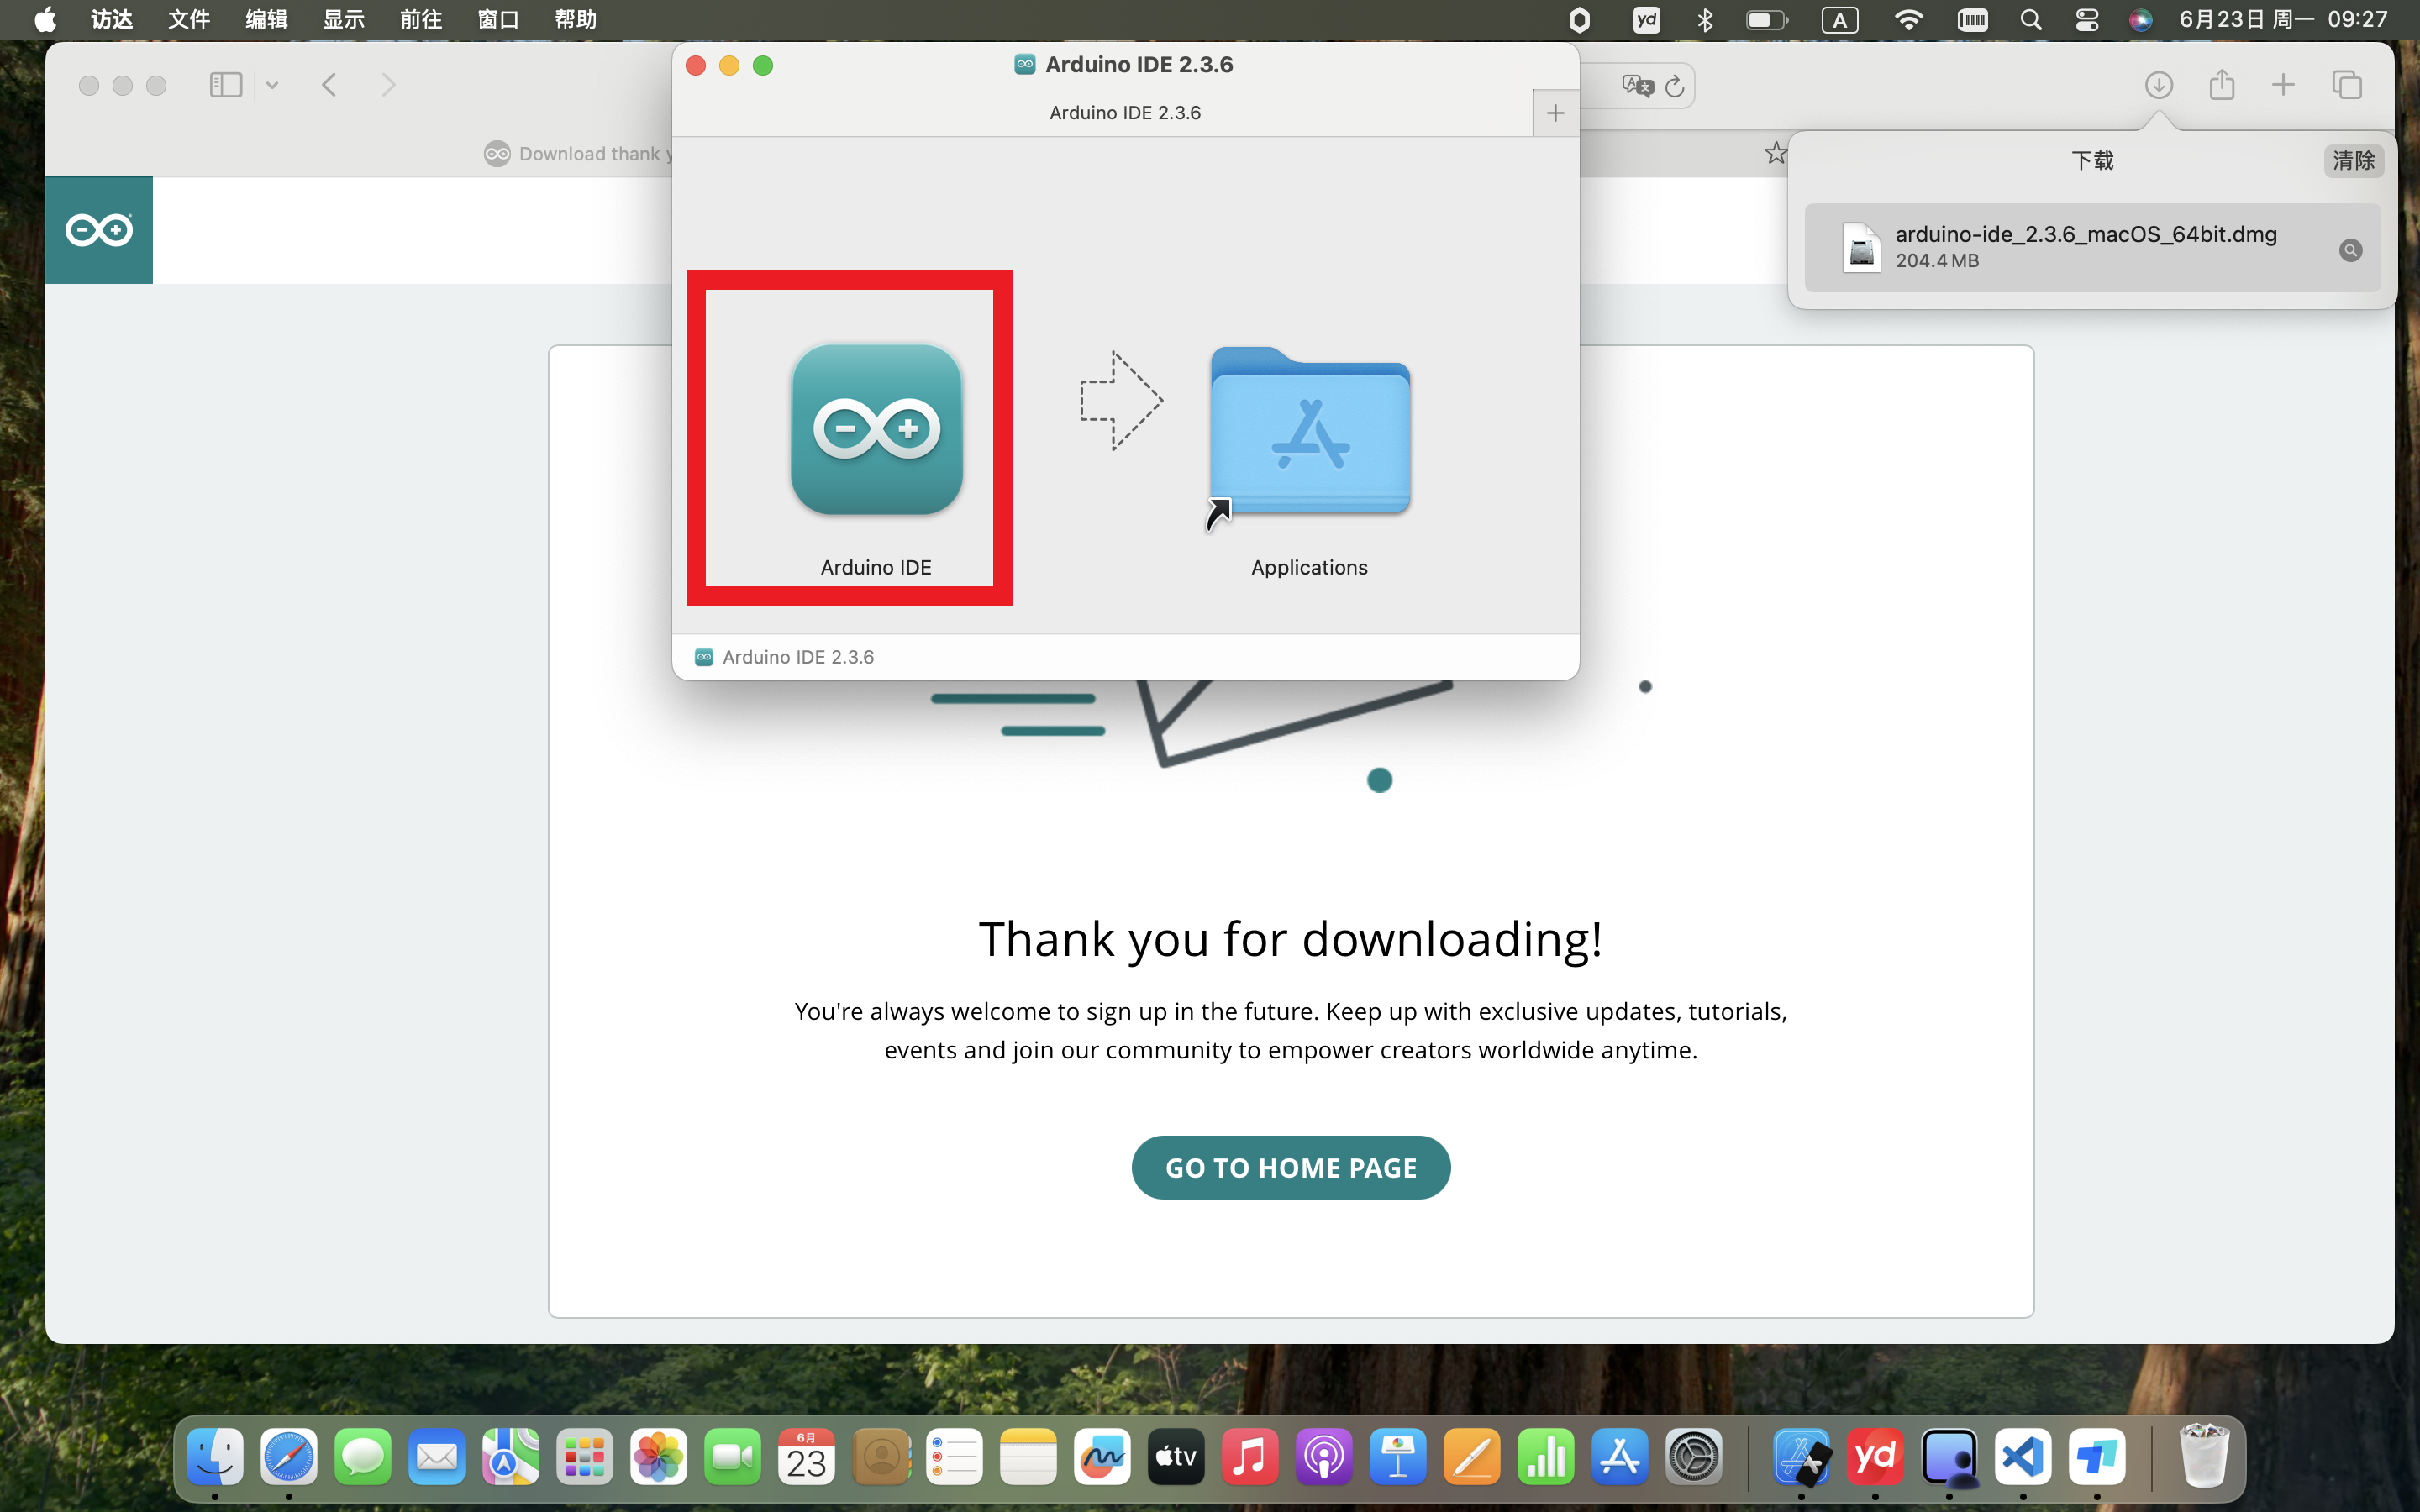Open Apple TV from the Dock

coord(1176,1457)
